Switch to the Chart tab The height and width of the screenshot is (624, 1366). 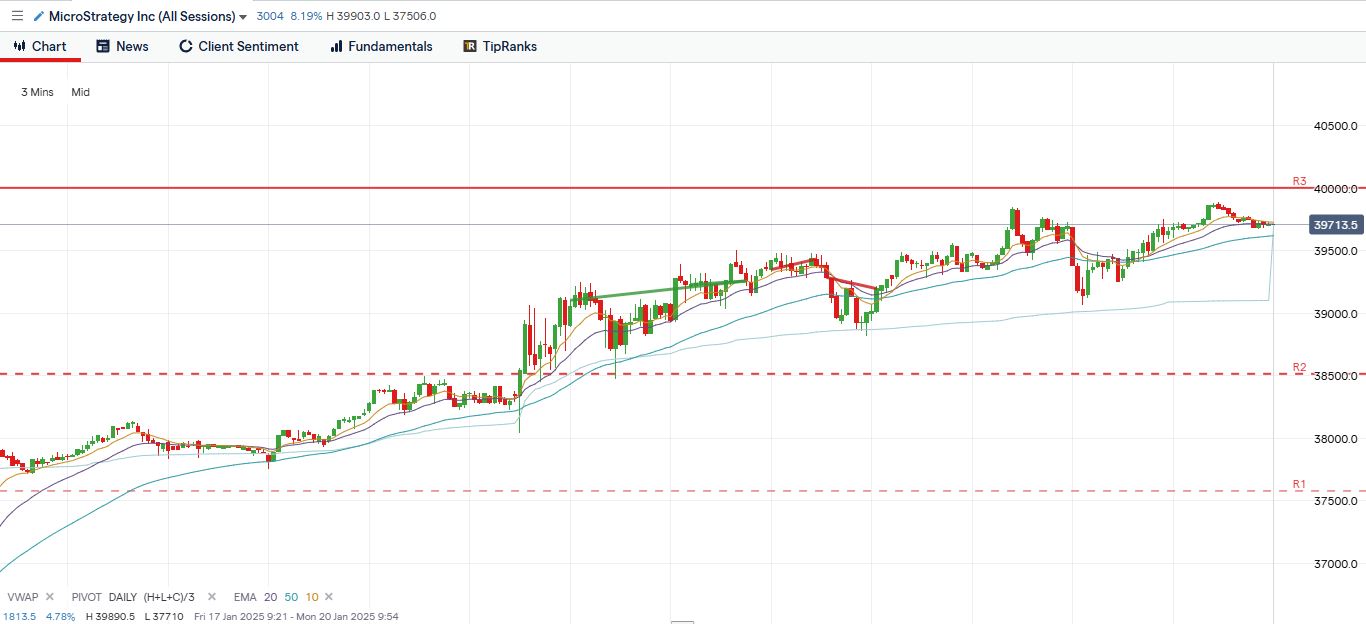(x=40, y=46)
